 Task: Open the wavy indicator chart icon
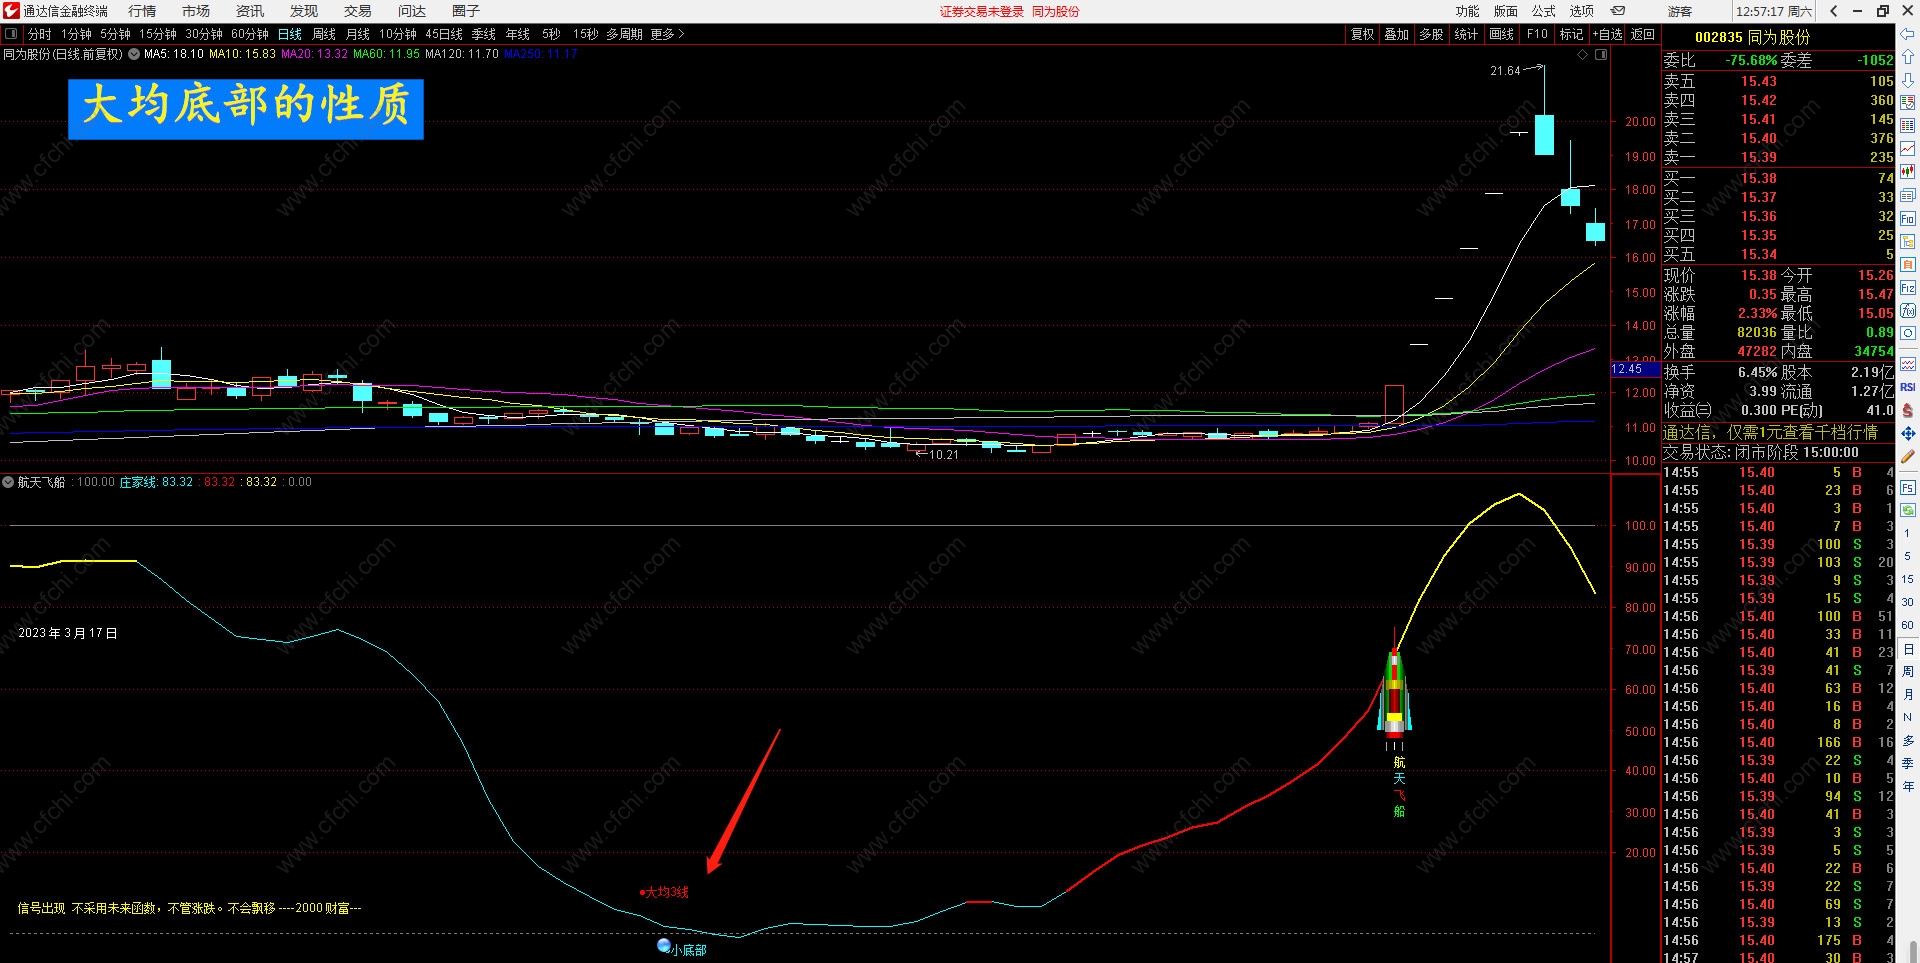tap(1908, 364)
